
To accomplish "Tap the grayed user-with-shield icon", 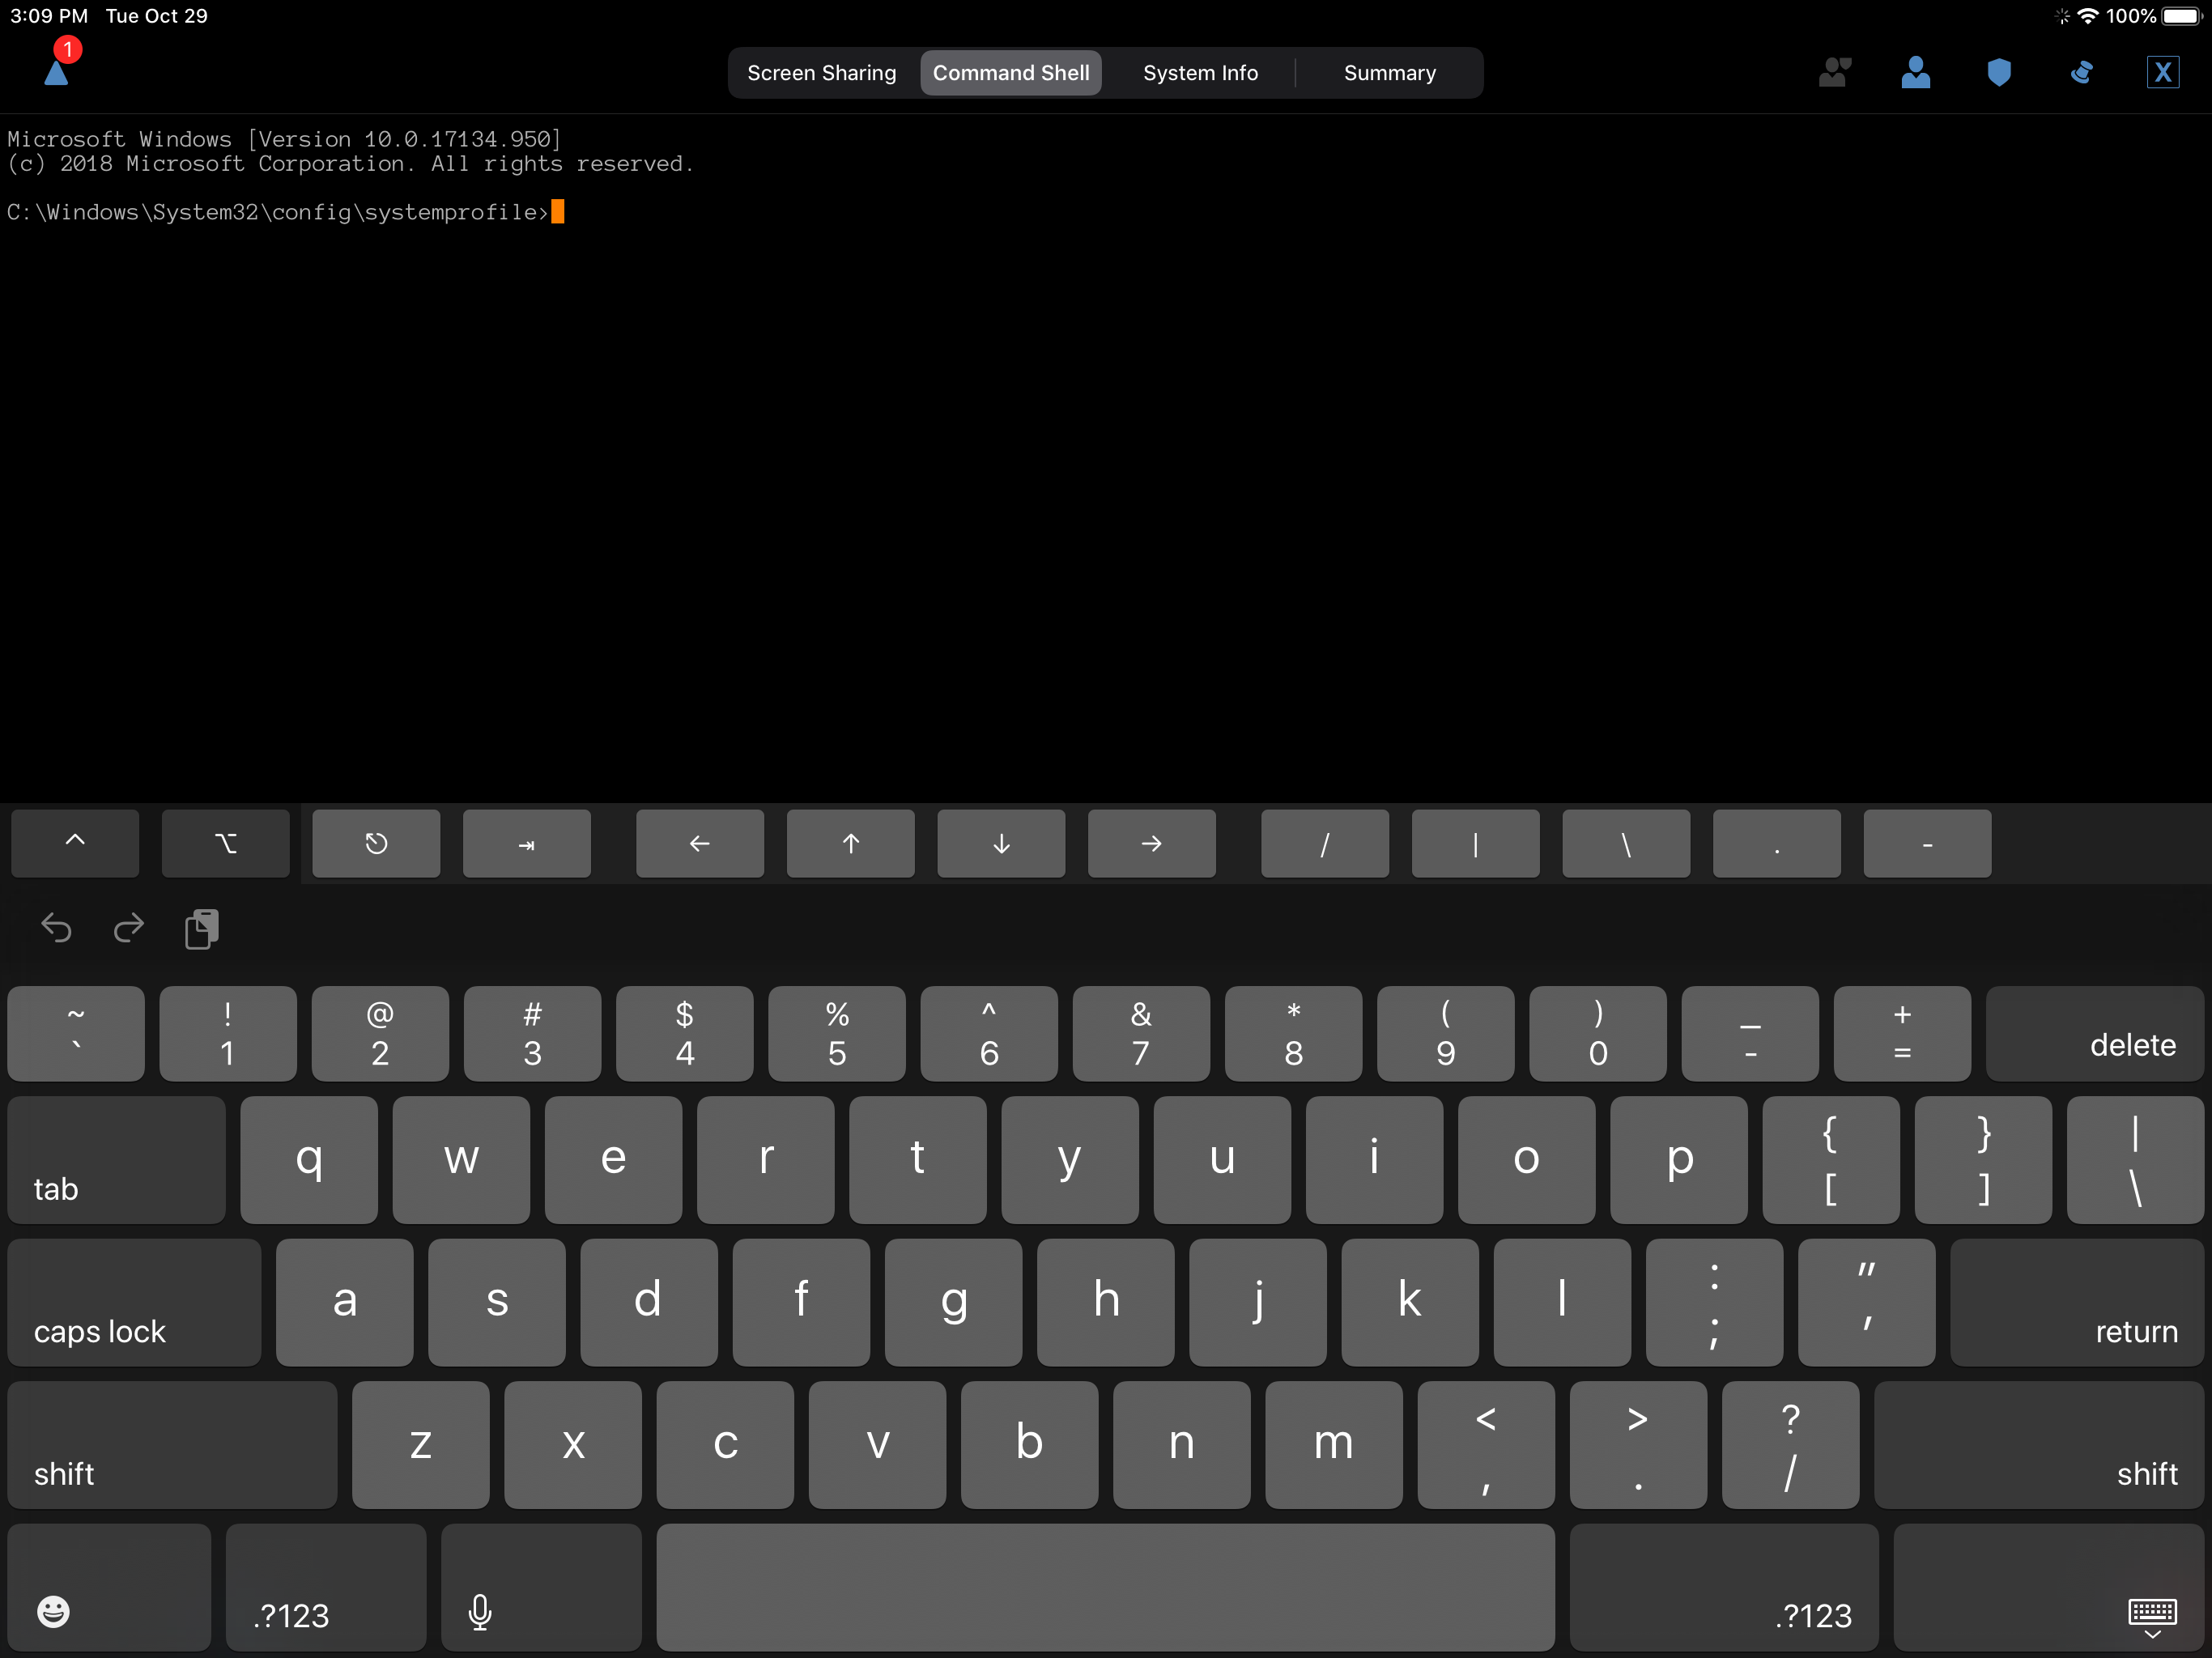I will (x=1834, y=73).
